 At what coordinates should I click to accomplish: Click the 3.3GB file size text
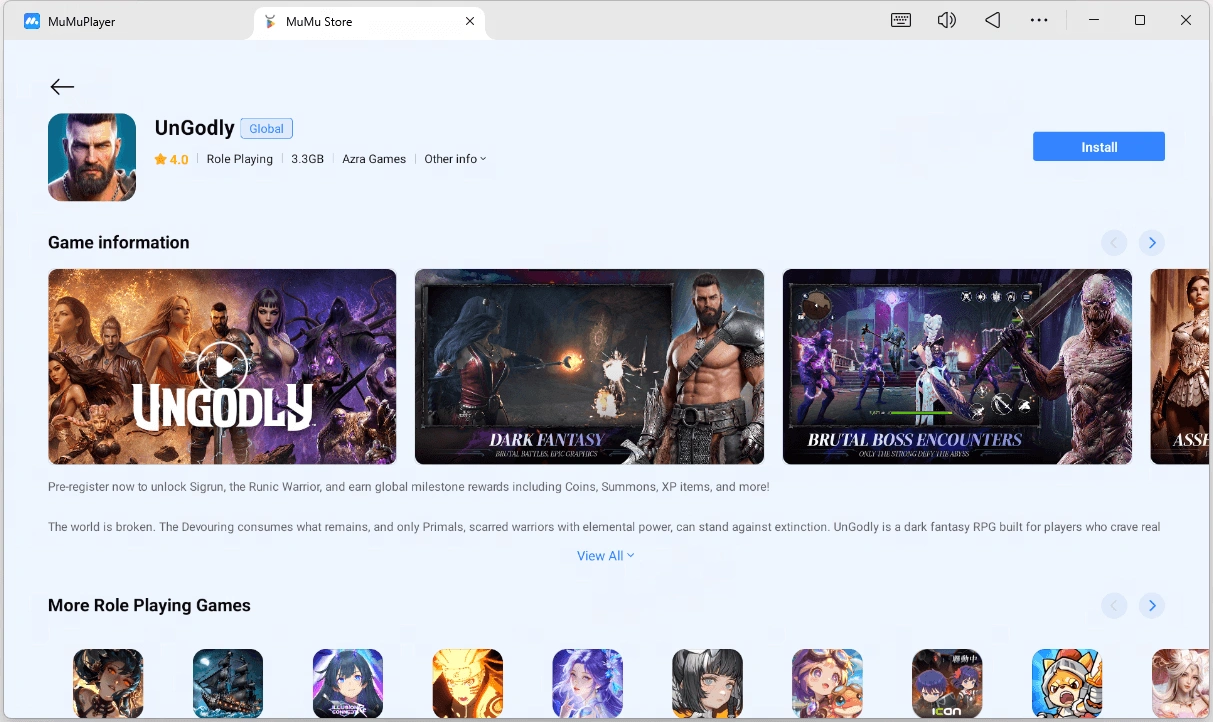coord(307,159)
